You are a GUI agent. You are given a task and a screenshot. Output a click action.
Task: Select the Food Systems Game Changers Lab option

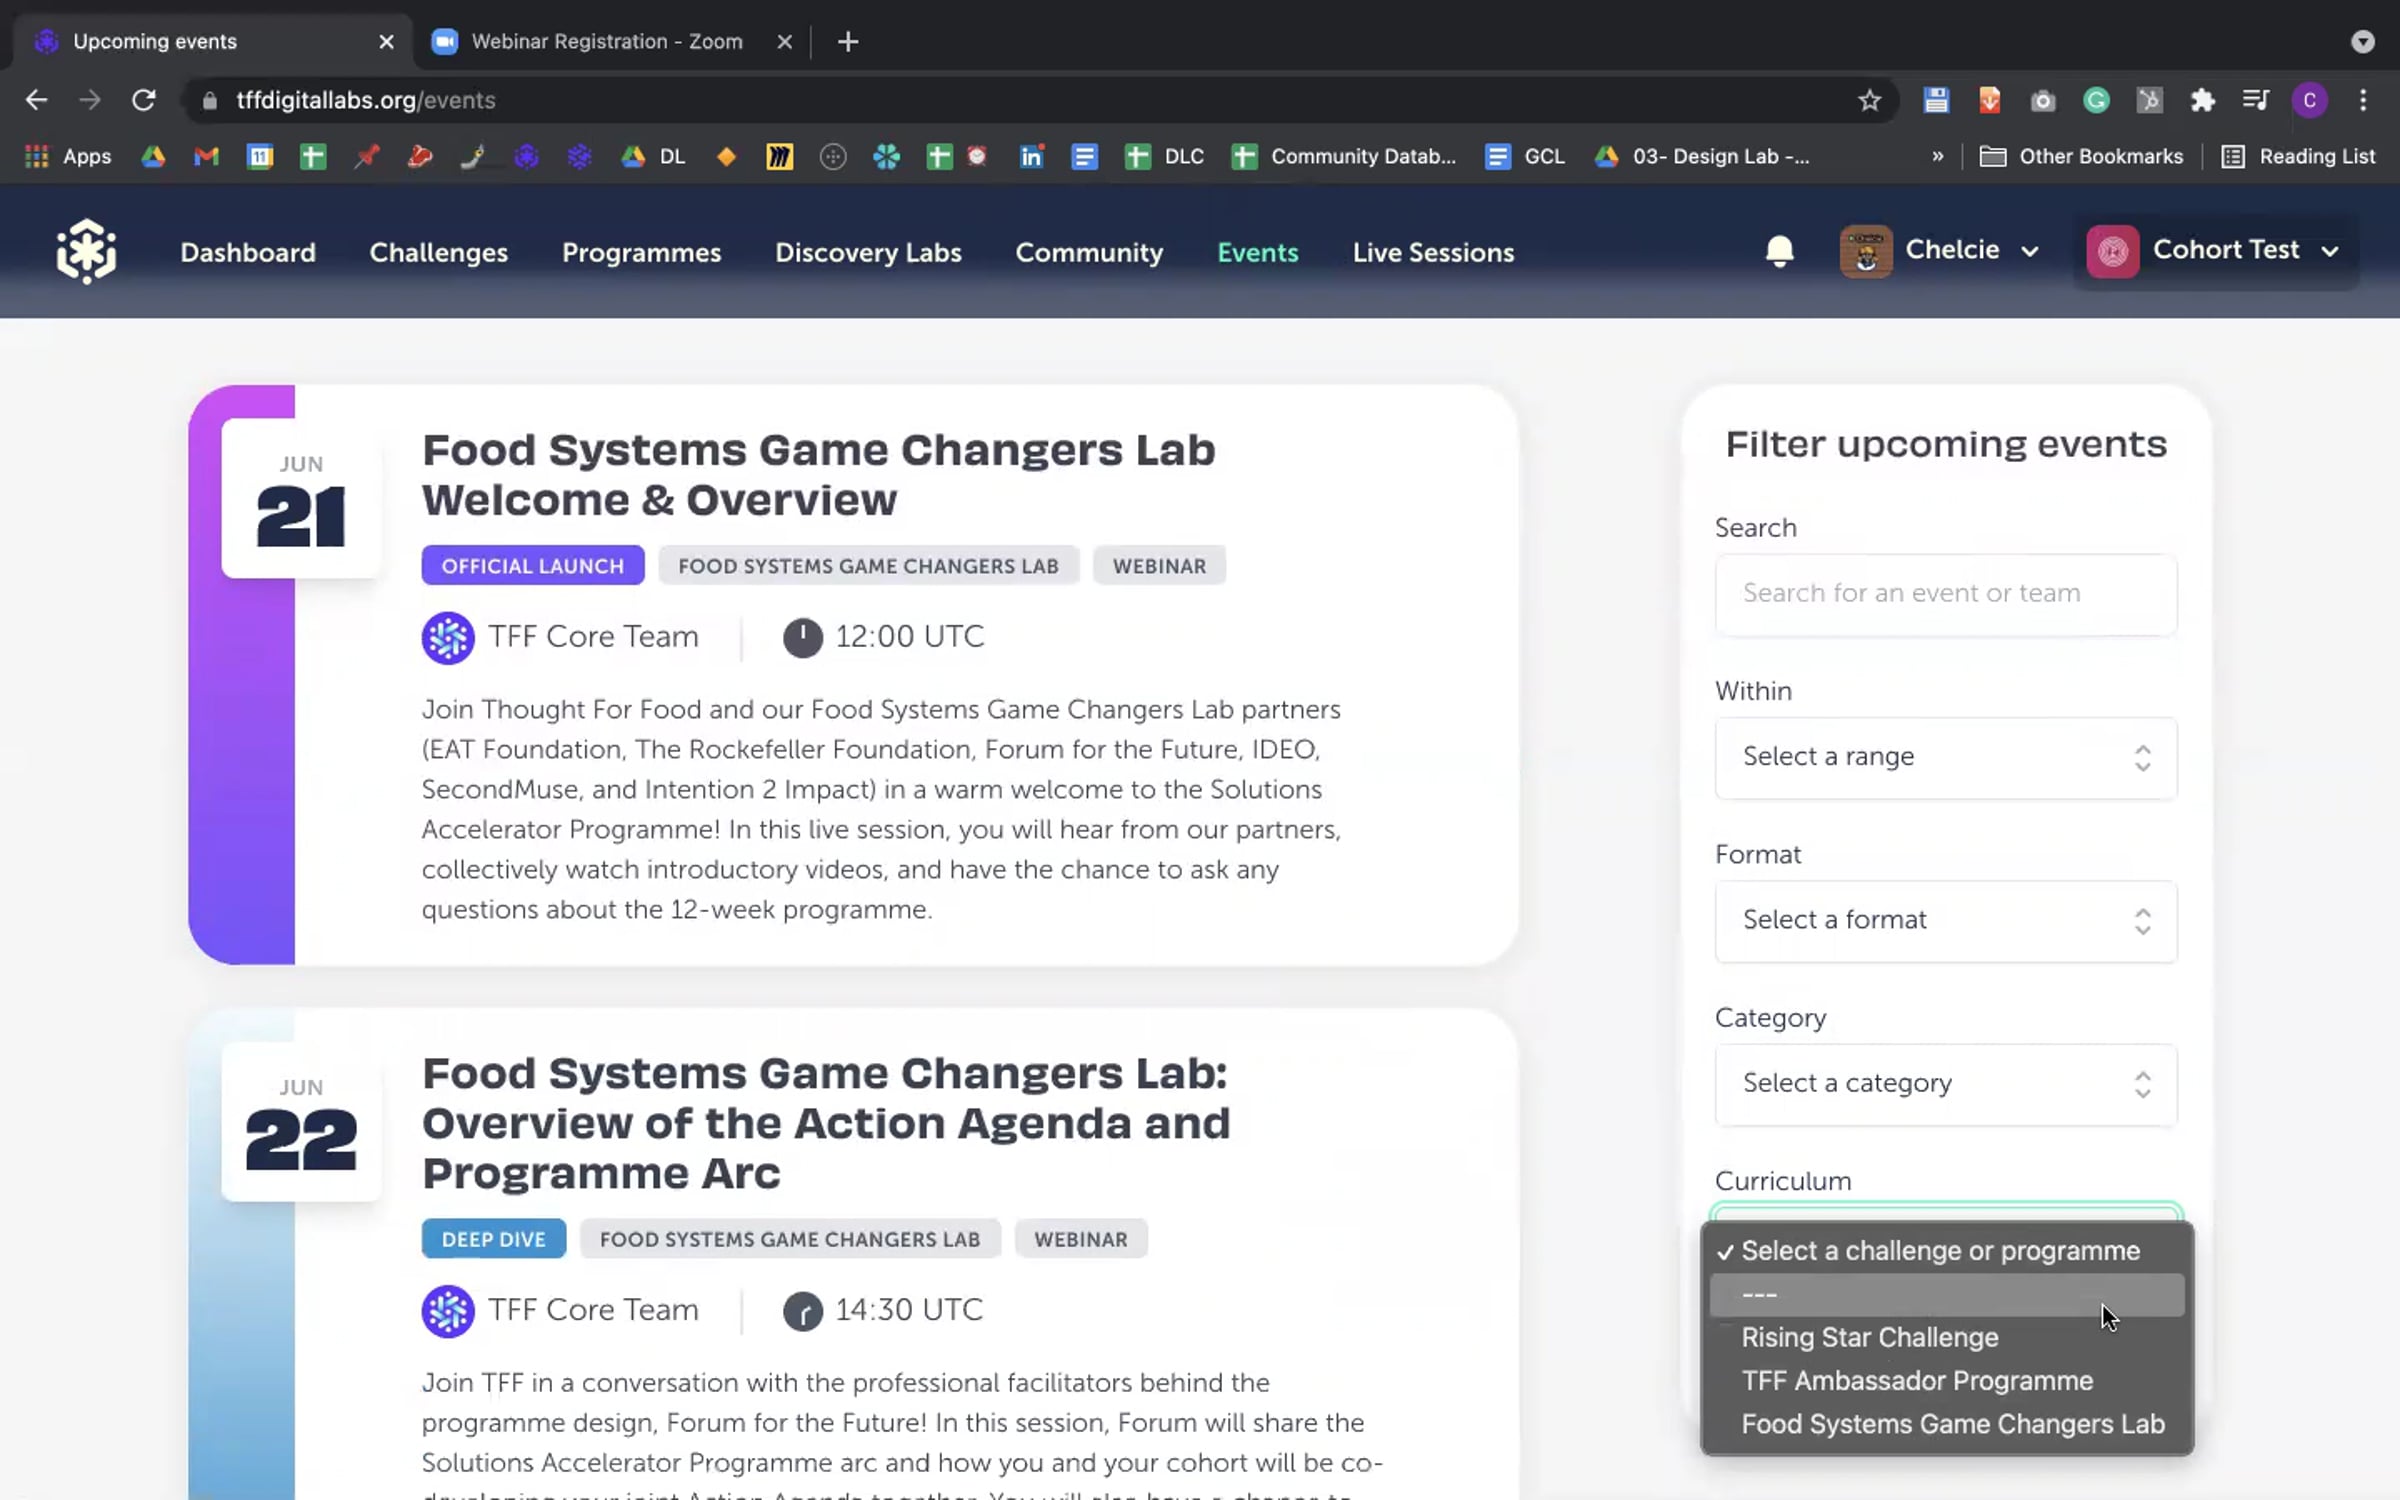coord(1952,1424)
